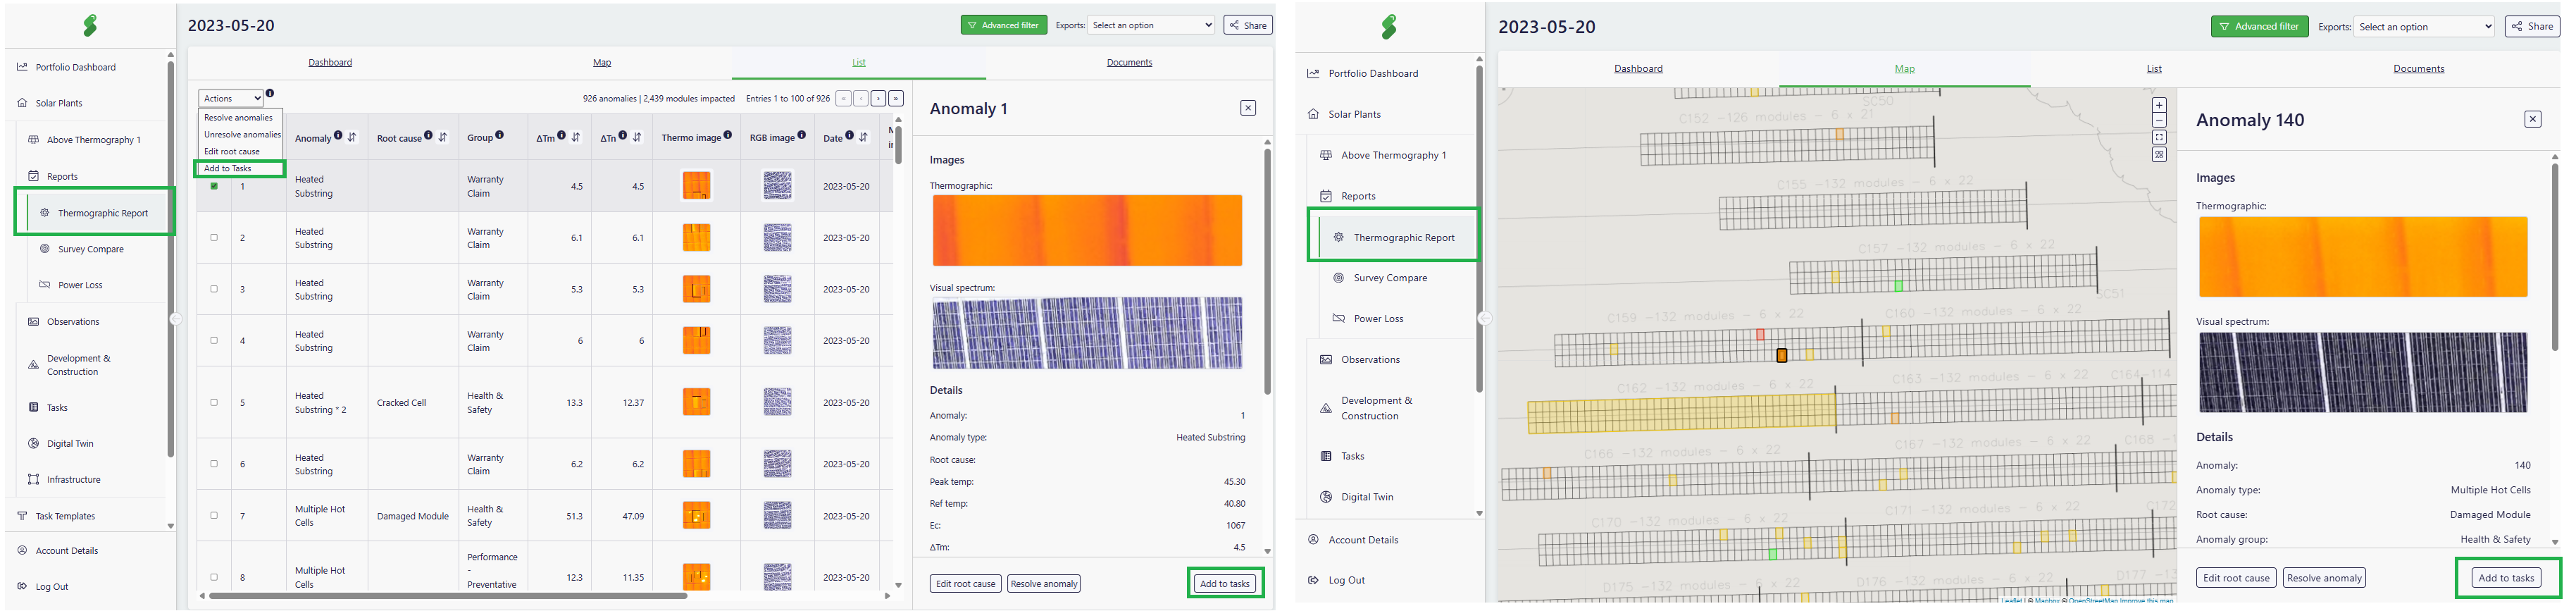The image size is (2576, 611).
Task: Click Solar Plants house icon in List view sidebar
Action: pyautogui.click(x=22, y=103)
